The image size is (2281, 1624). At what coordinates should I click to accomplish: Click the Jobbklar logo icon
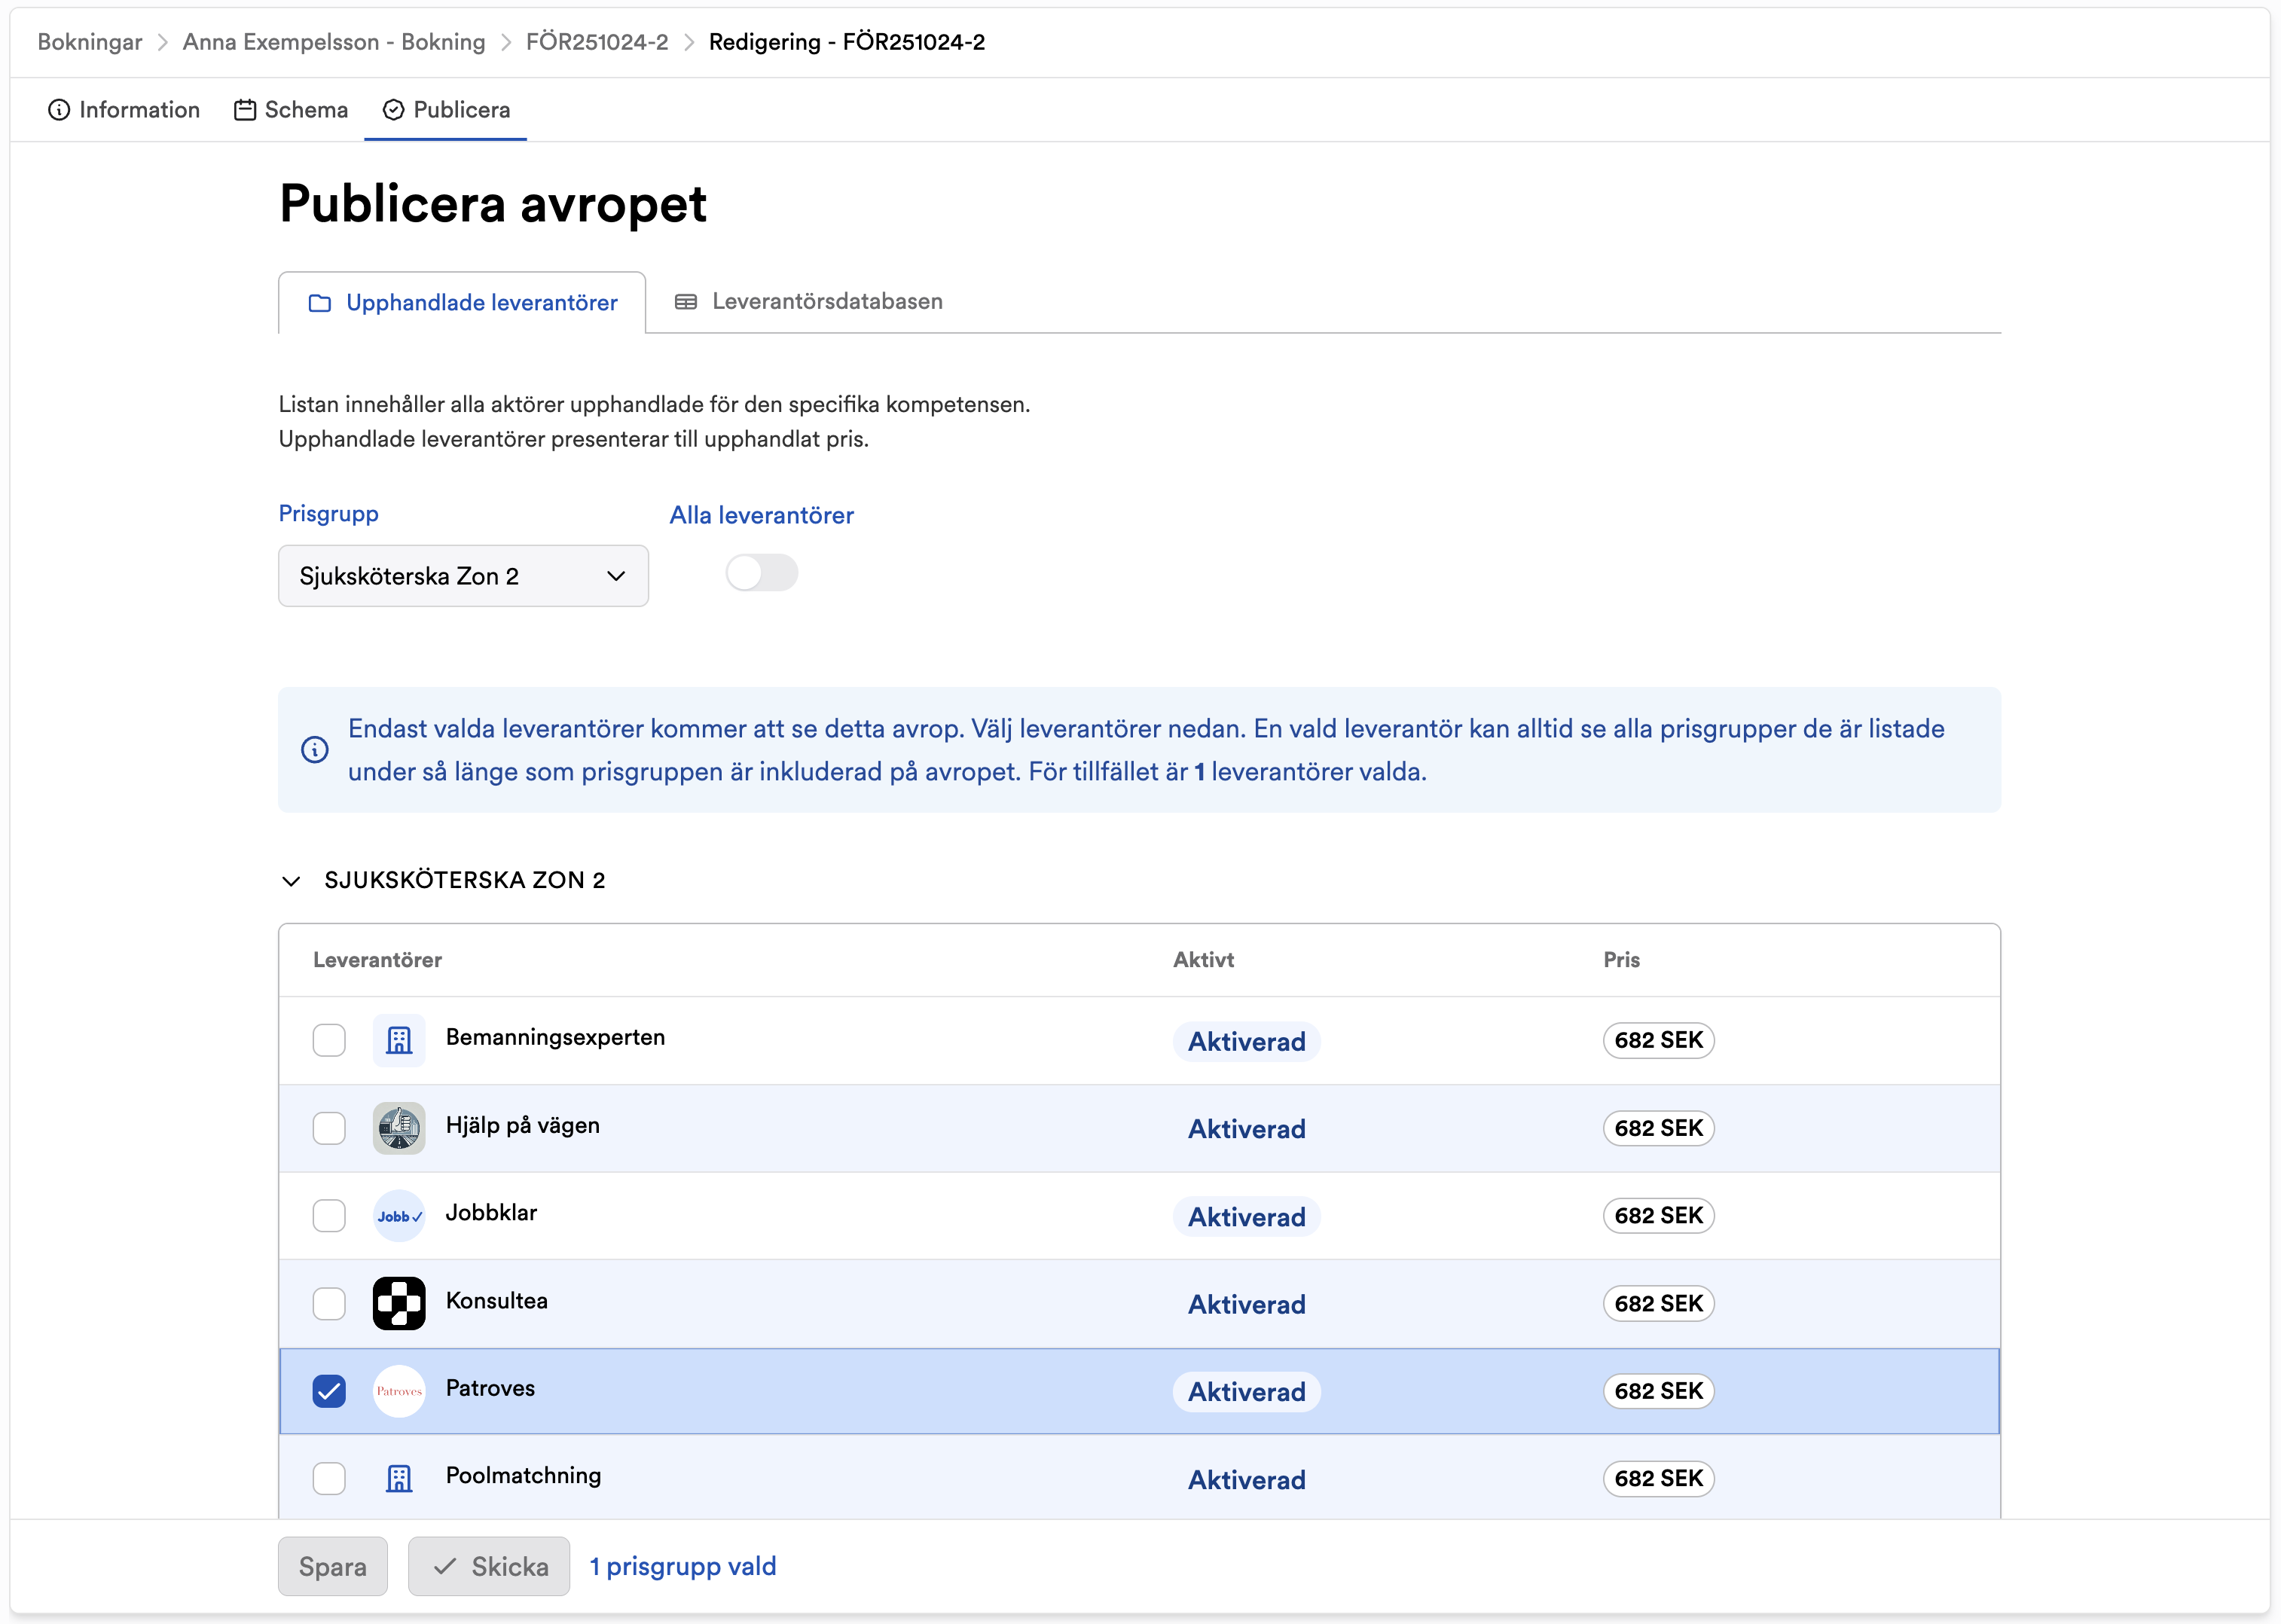click(399, 1216)
